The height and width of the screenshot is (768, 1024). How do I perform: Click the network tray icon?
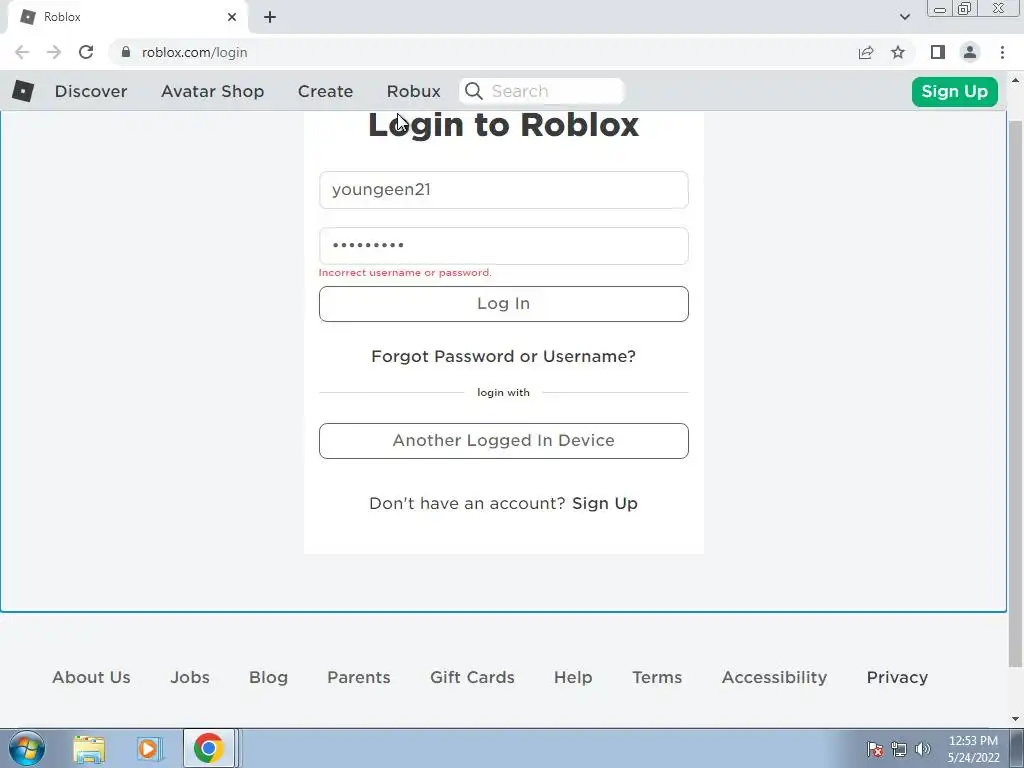[899, 749]
